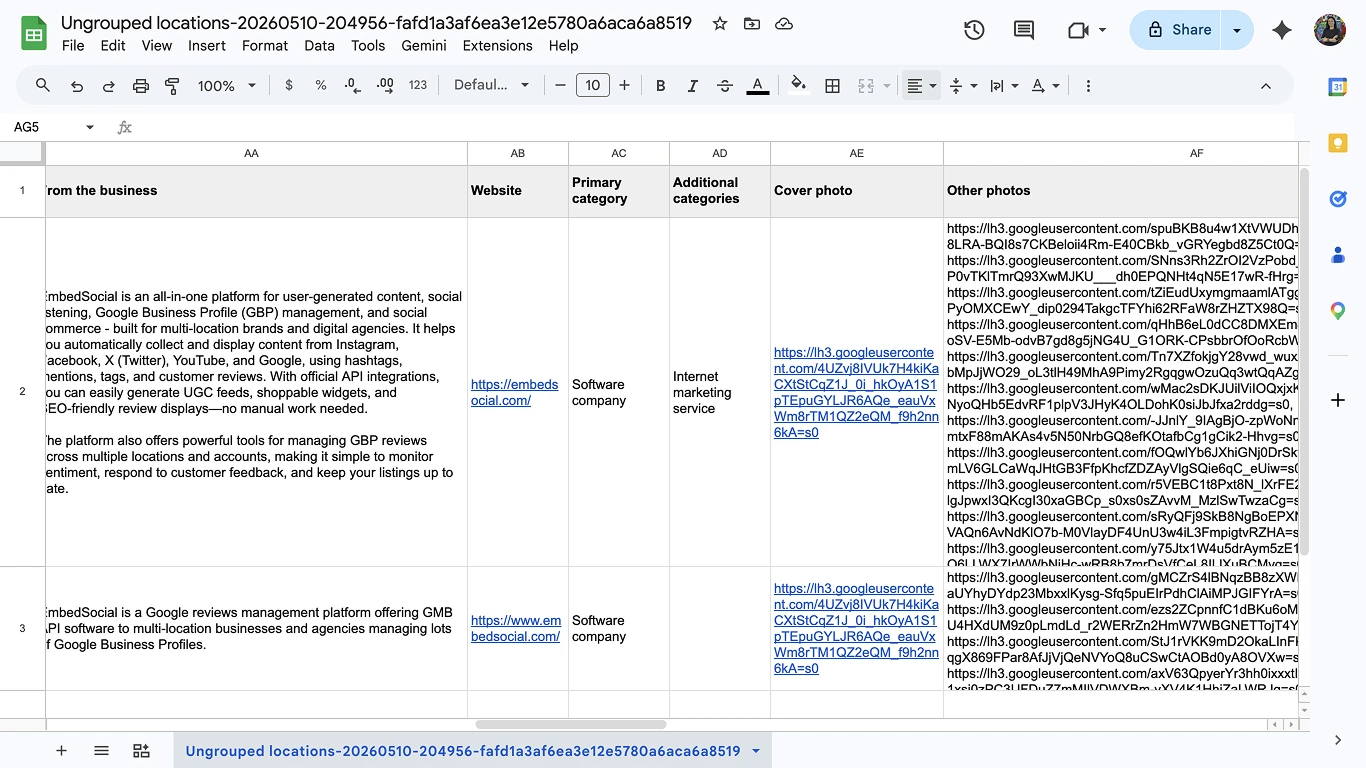
Task: Decrease decimal places
Action: [352, 86]
